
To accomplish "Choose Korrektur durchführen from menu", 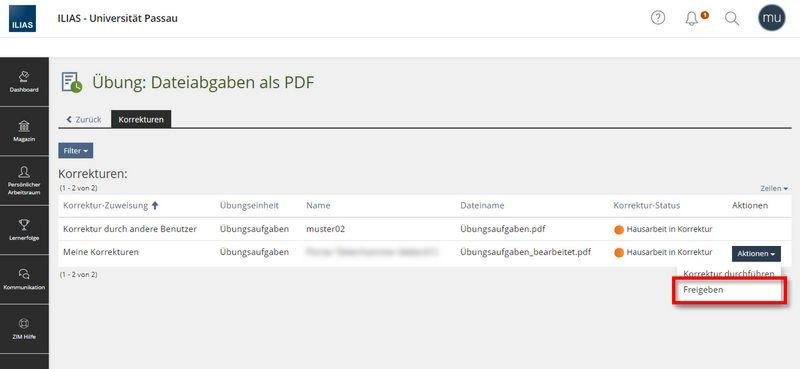I will click(729, 273).
